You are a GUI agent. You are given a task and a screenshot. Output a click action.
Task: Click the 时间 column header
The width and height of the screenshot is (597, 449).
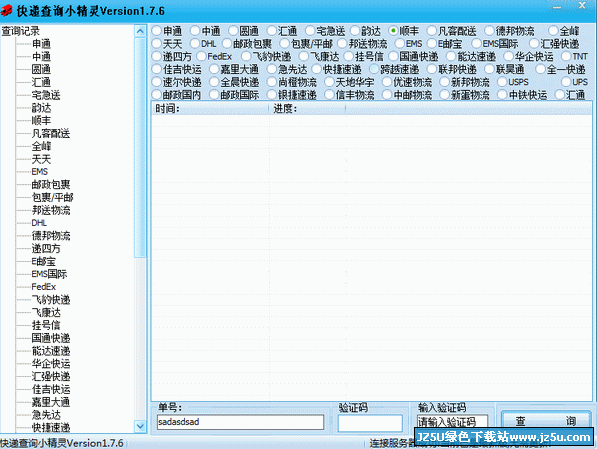click(x=211, y=109)
